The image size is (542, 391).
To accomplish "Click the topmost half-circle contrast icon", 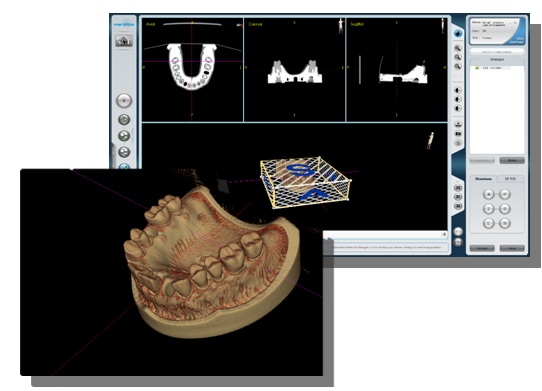I will [x=458, y=90].
